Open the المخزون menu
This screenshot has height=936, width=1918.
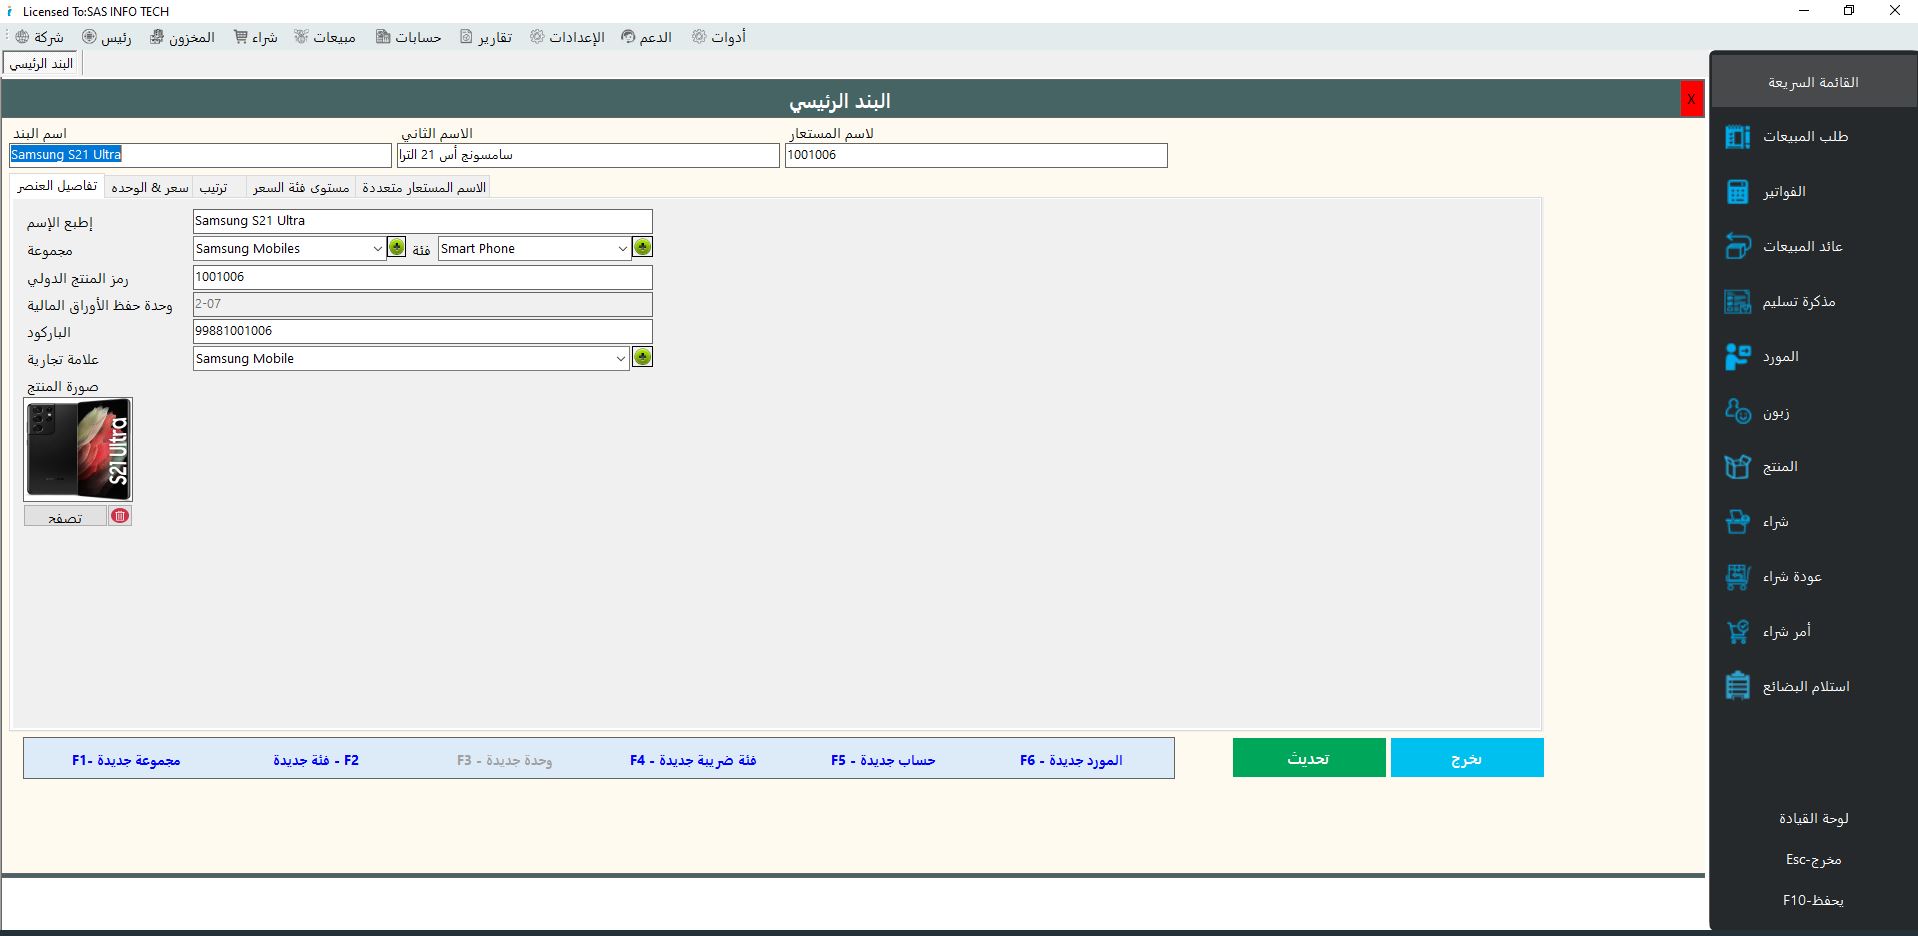[x=183, y=37]
